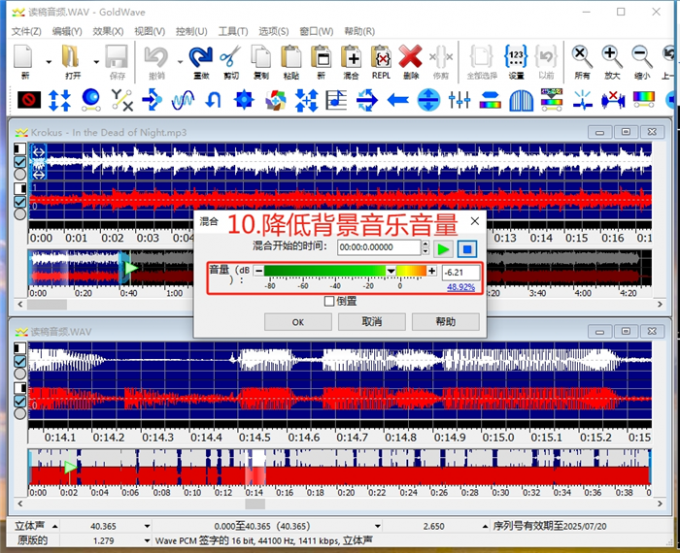This screenshot has height=553, width=680.
Task: Open the dropdown arrow next to Open icon
Action: (96, 62)
